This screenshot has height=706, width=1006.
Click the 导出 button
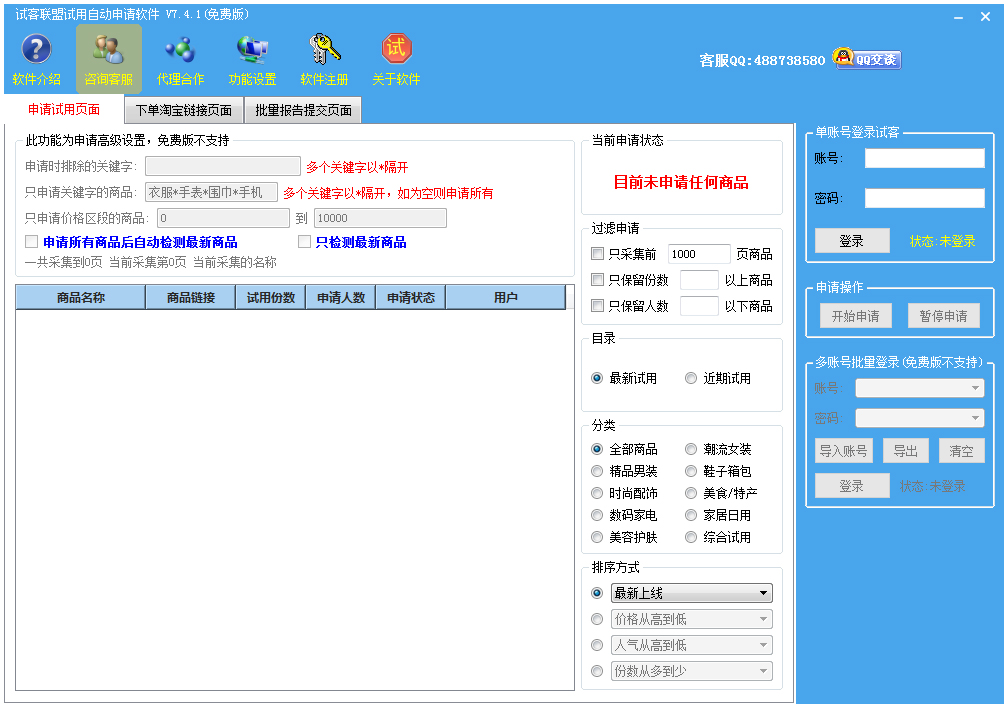coord(906,451)
